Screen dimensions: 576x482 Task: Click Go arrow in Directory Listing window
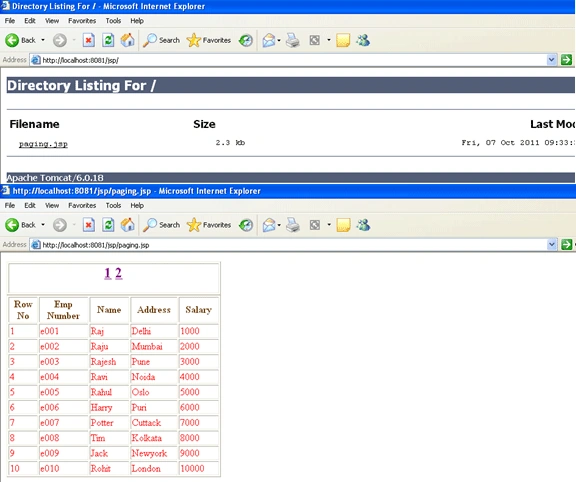click(566, 60)
